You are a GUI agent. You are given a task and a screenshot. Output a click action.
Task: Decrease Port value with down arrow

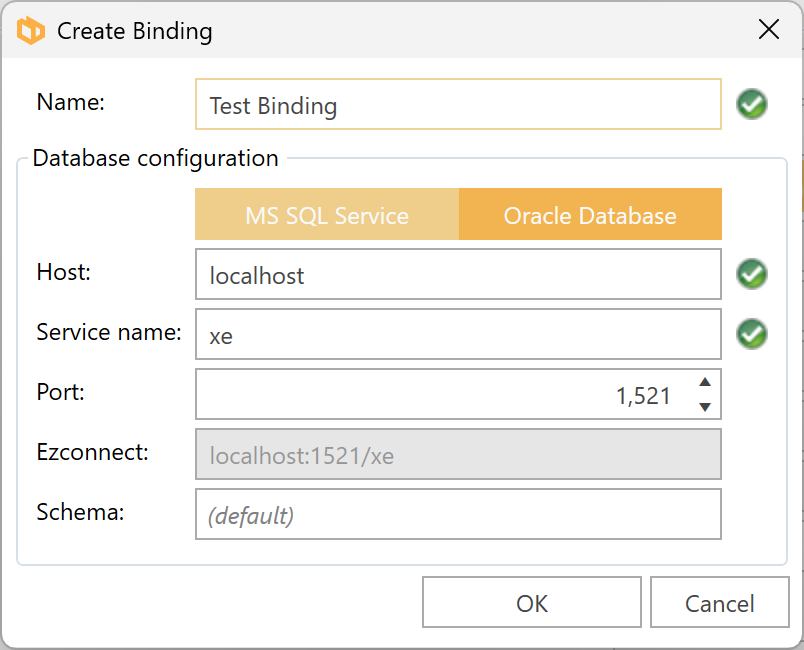[705, 406]
